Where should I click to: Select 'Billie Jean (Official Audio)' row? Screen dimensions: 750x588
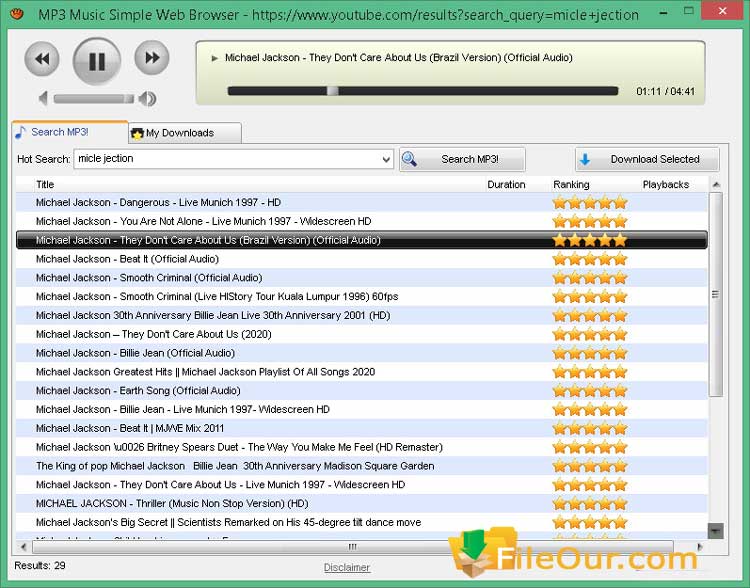362,353
